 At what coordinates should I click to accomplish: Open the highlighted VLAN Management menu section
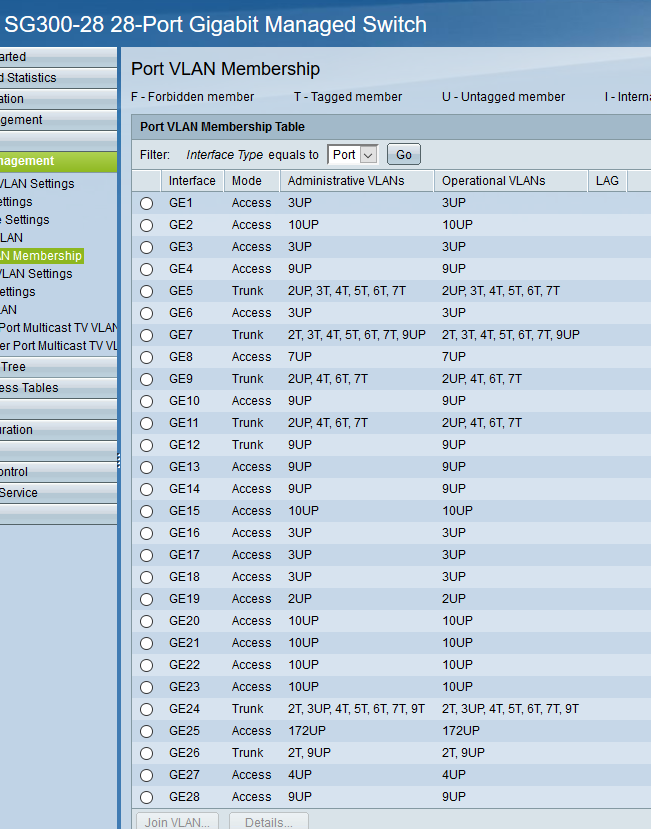[58, 161]
